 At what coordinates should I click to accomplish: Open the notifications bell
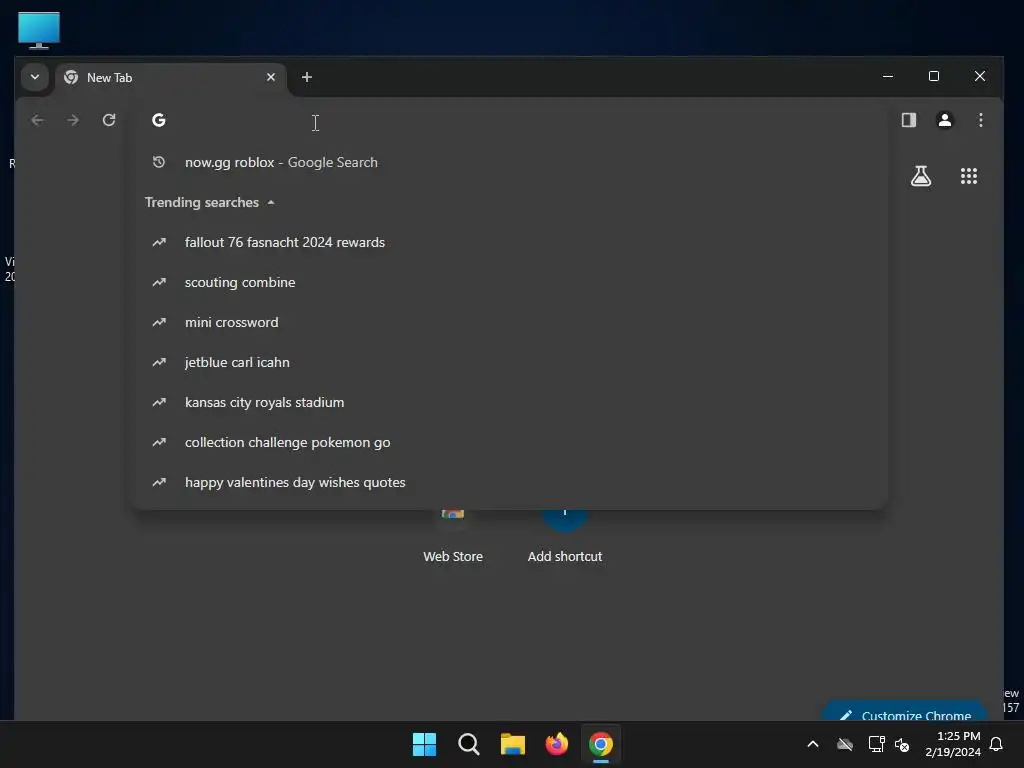(997, 744)
